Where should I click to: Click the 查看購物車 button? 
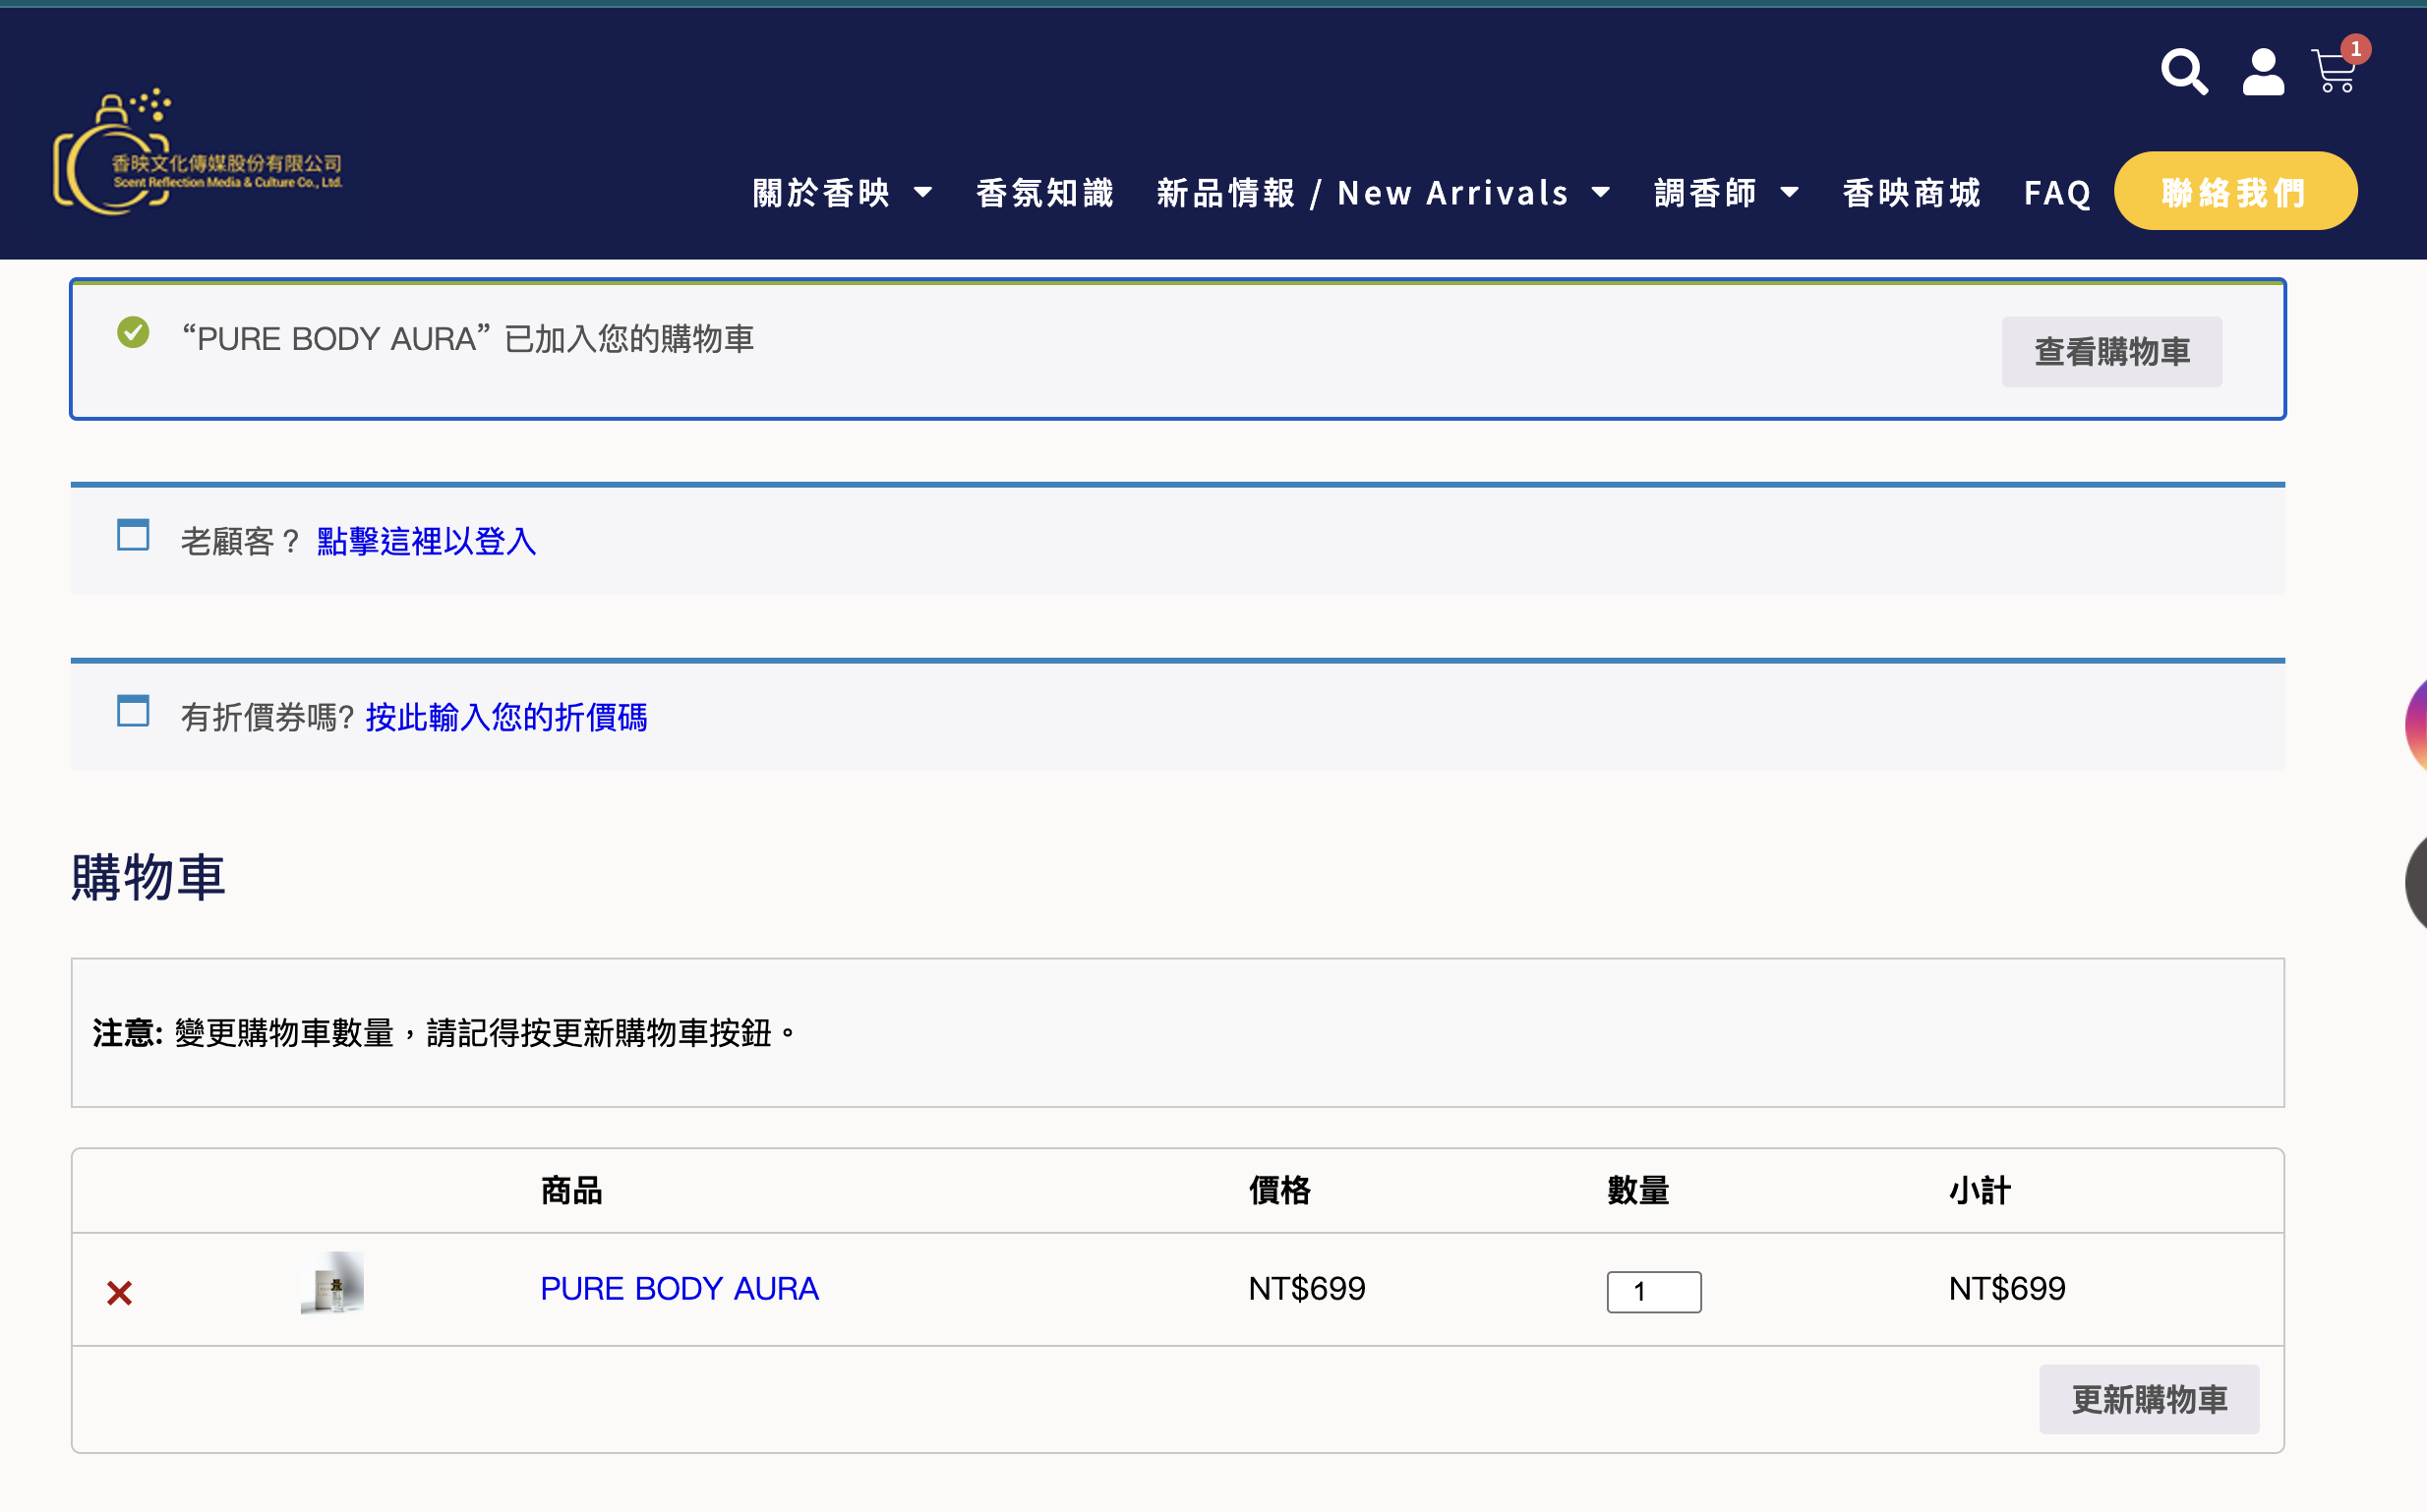coord(2111,352)
